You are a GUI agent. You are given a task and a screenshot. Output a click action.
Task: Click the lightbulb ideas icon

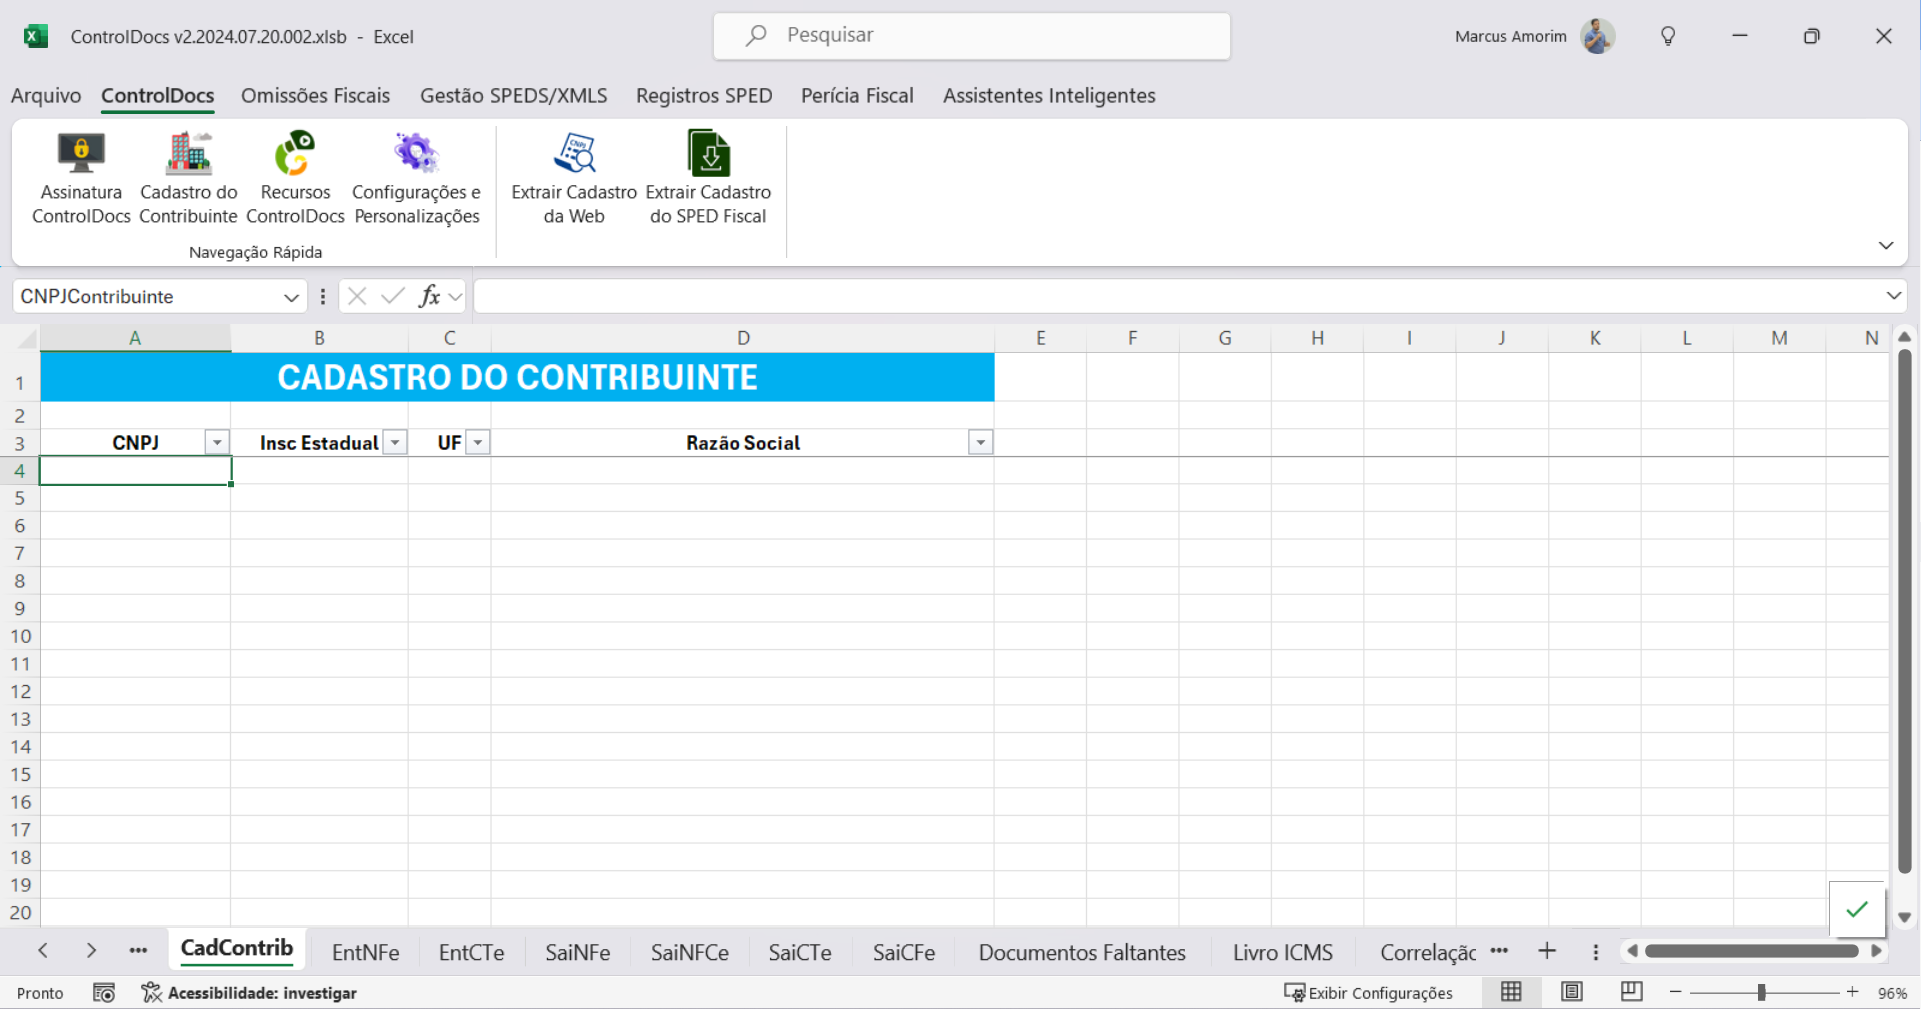1668,36
